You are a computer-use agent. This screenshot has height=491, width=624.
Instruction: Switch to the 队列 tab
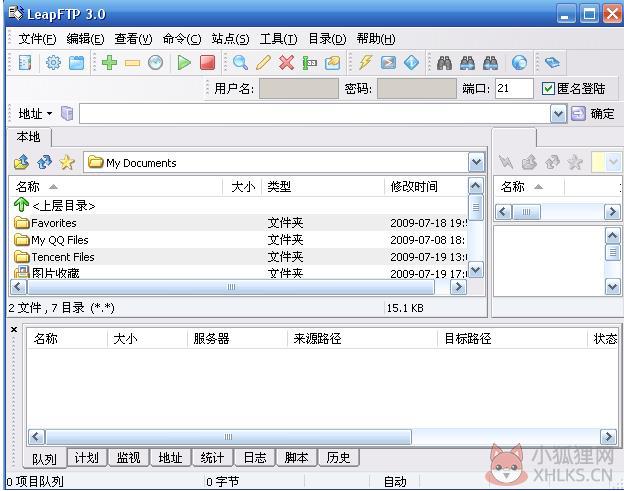point(44,459)
